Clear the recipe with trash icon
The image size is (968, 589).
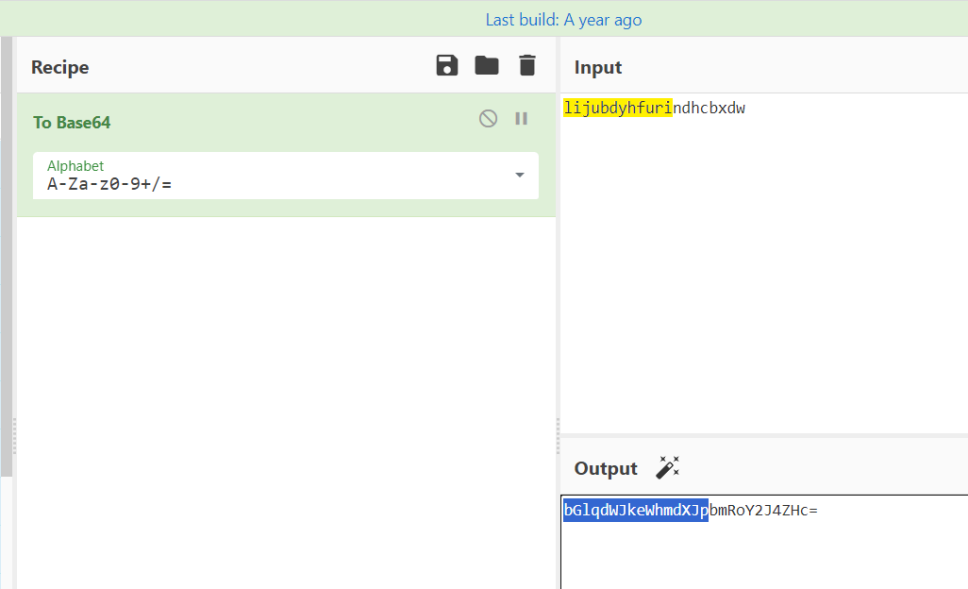(527, 65)
